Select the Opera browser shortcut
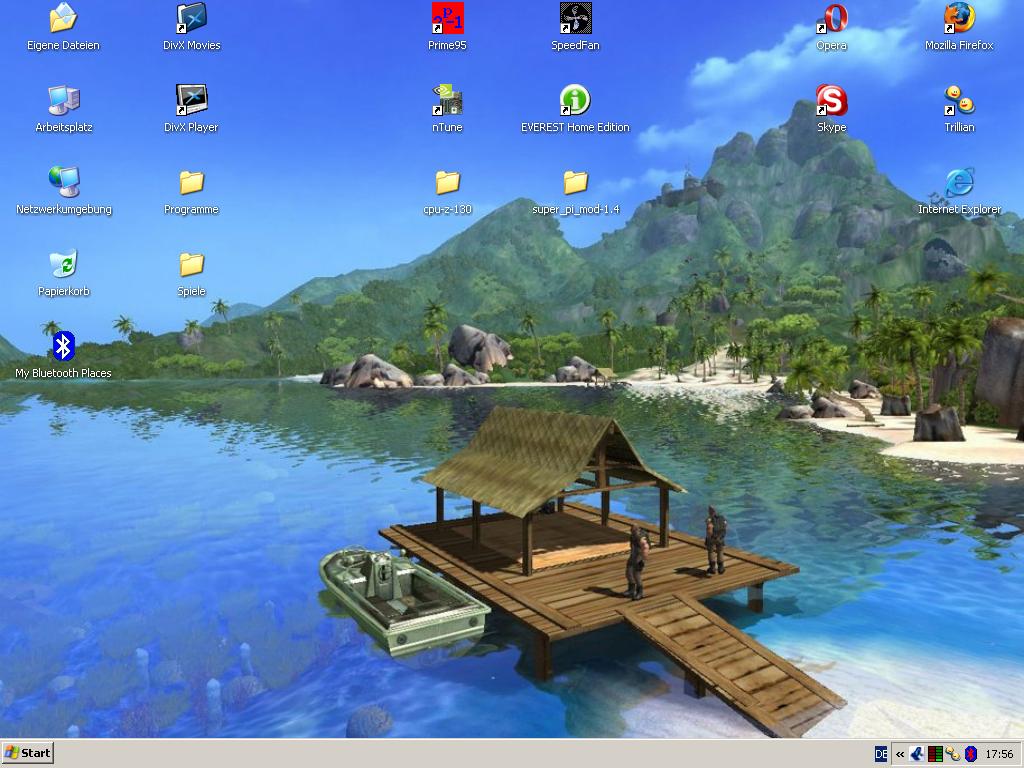Screen dimensions: 1024x768 click(831, 18)
